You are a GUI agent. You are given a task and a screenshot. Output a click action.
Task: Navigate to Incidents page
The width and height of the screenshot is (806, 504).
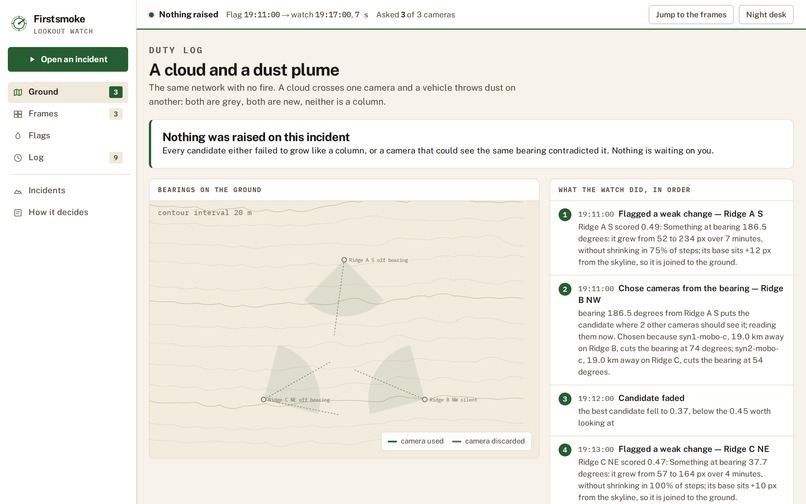coord(68,190)
